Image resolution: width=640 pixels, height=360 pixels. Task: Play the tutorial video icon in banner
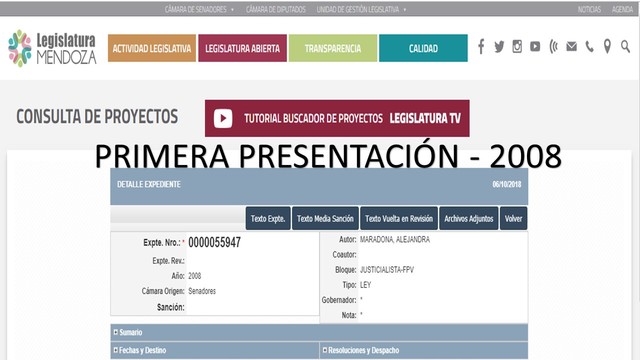[223, 118]
